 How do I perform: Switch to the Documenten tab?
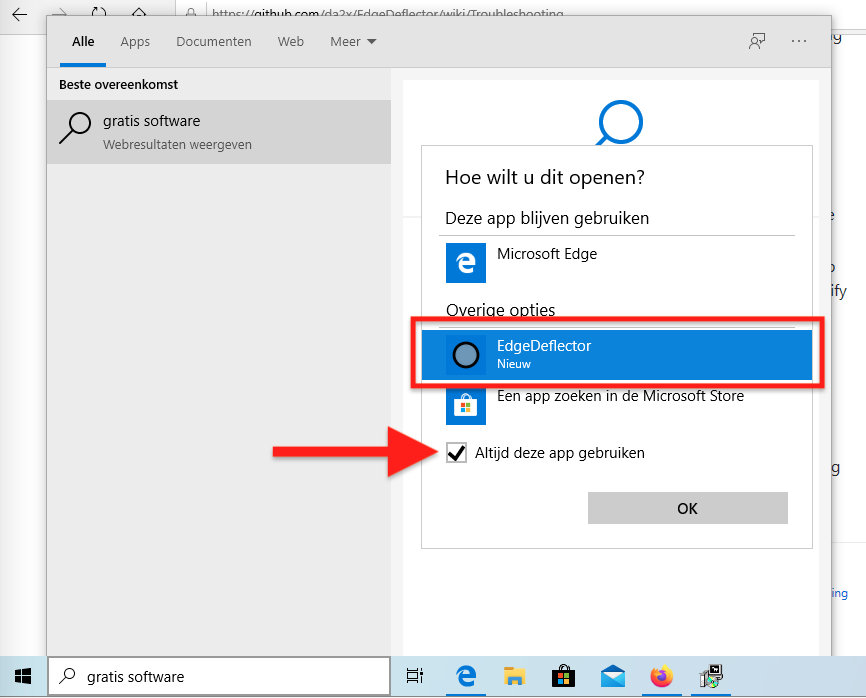click(213, 42)
